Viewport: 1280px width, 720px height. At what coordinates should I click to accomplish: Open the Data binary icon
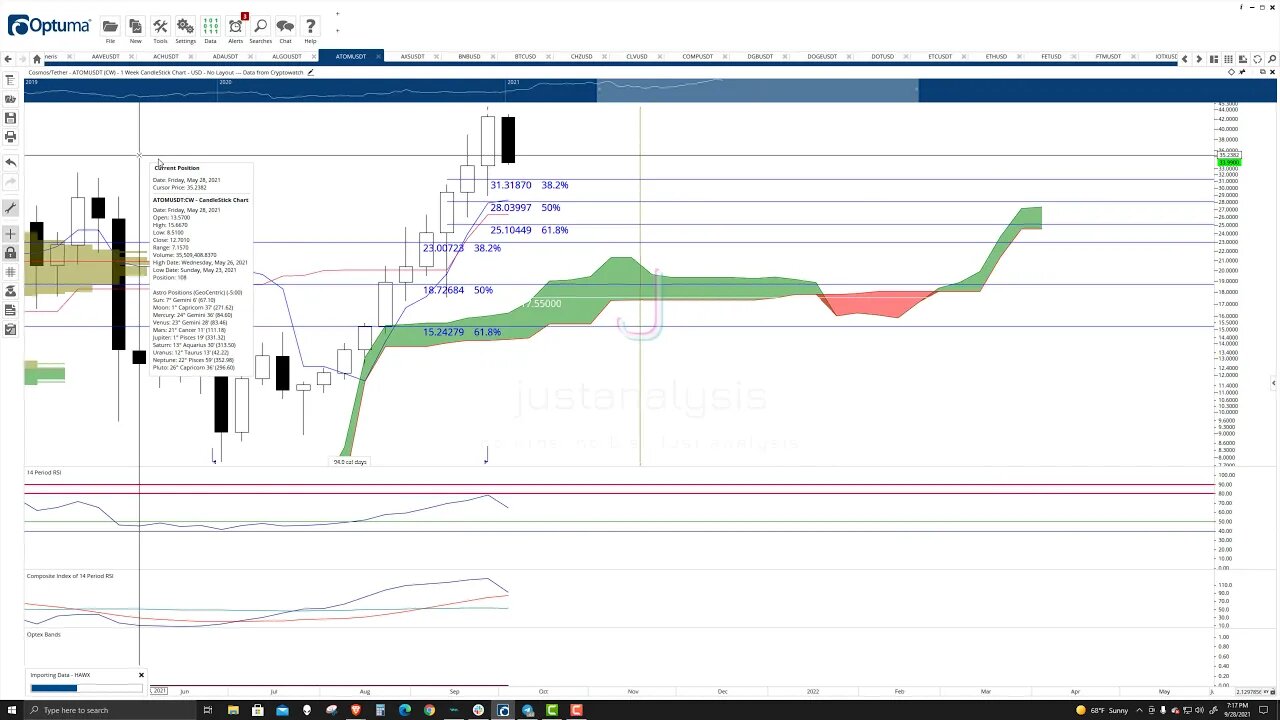(210, 27)
